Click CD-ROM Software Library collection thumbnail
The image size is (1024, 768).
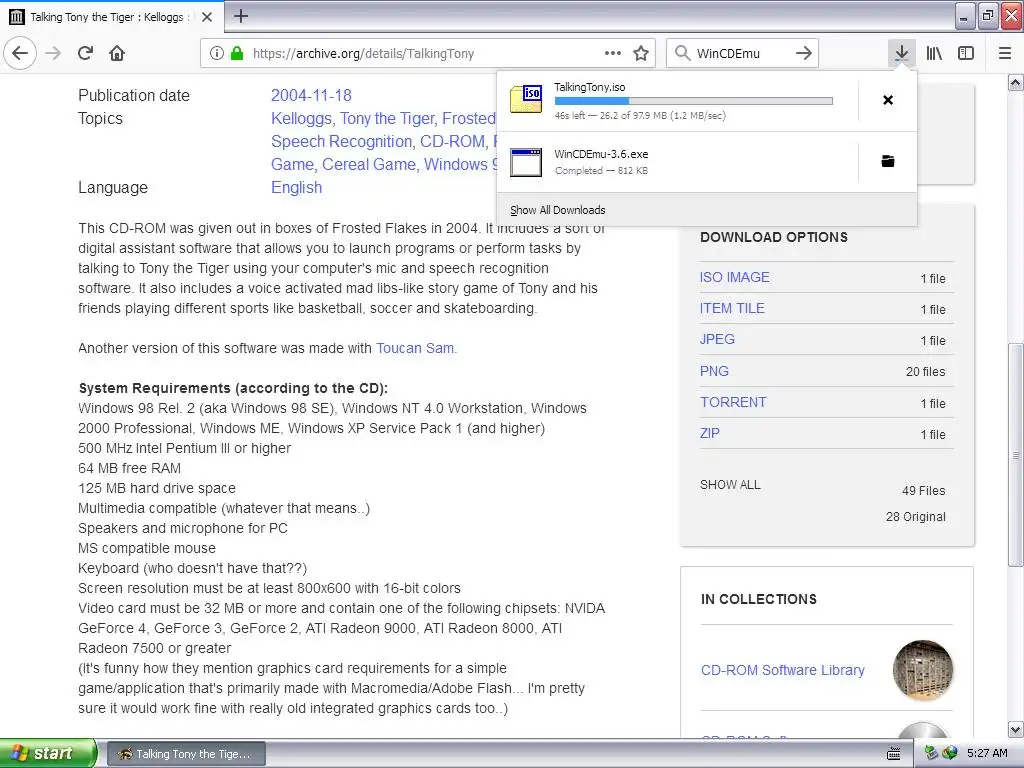(923, 670)
